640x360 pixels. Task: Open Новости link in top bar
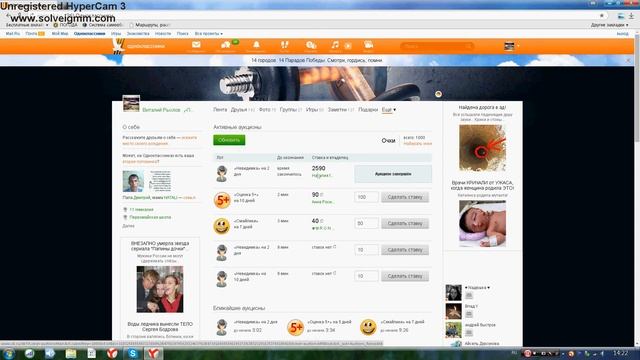163,34
